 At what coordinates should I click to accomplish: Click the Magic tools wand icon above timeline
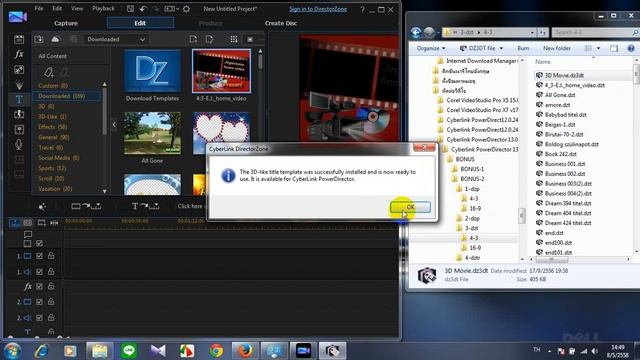[x=42, y=207]
